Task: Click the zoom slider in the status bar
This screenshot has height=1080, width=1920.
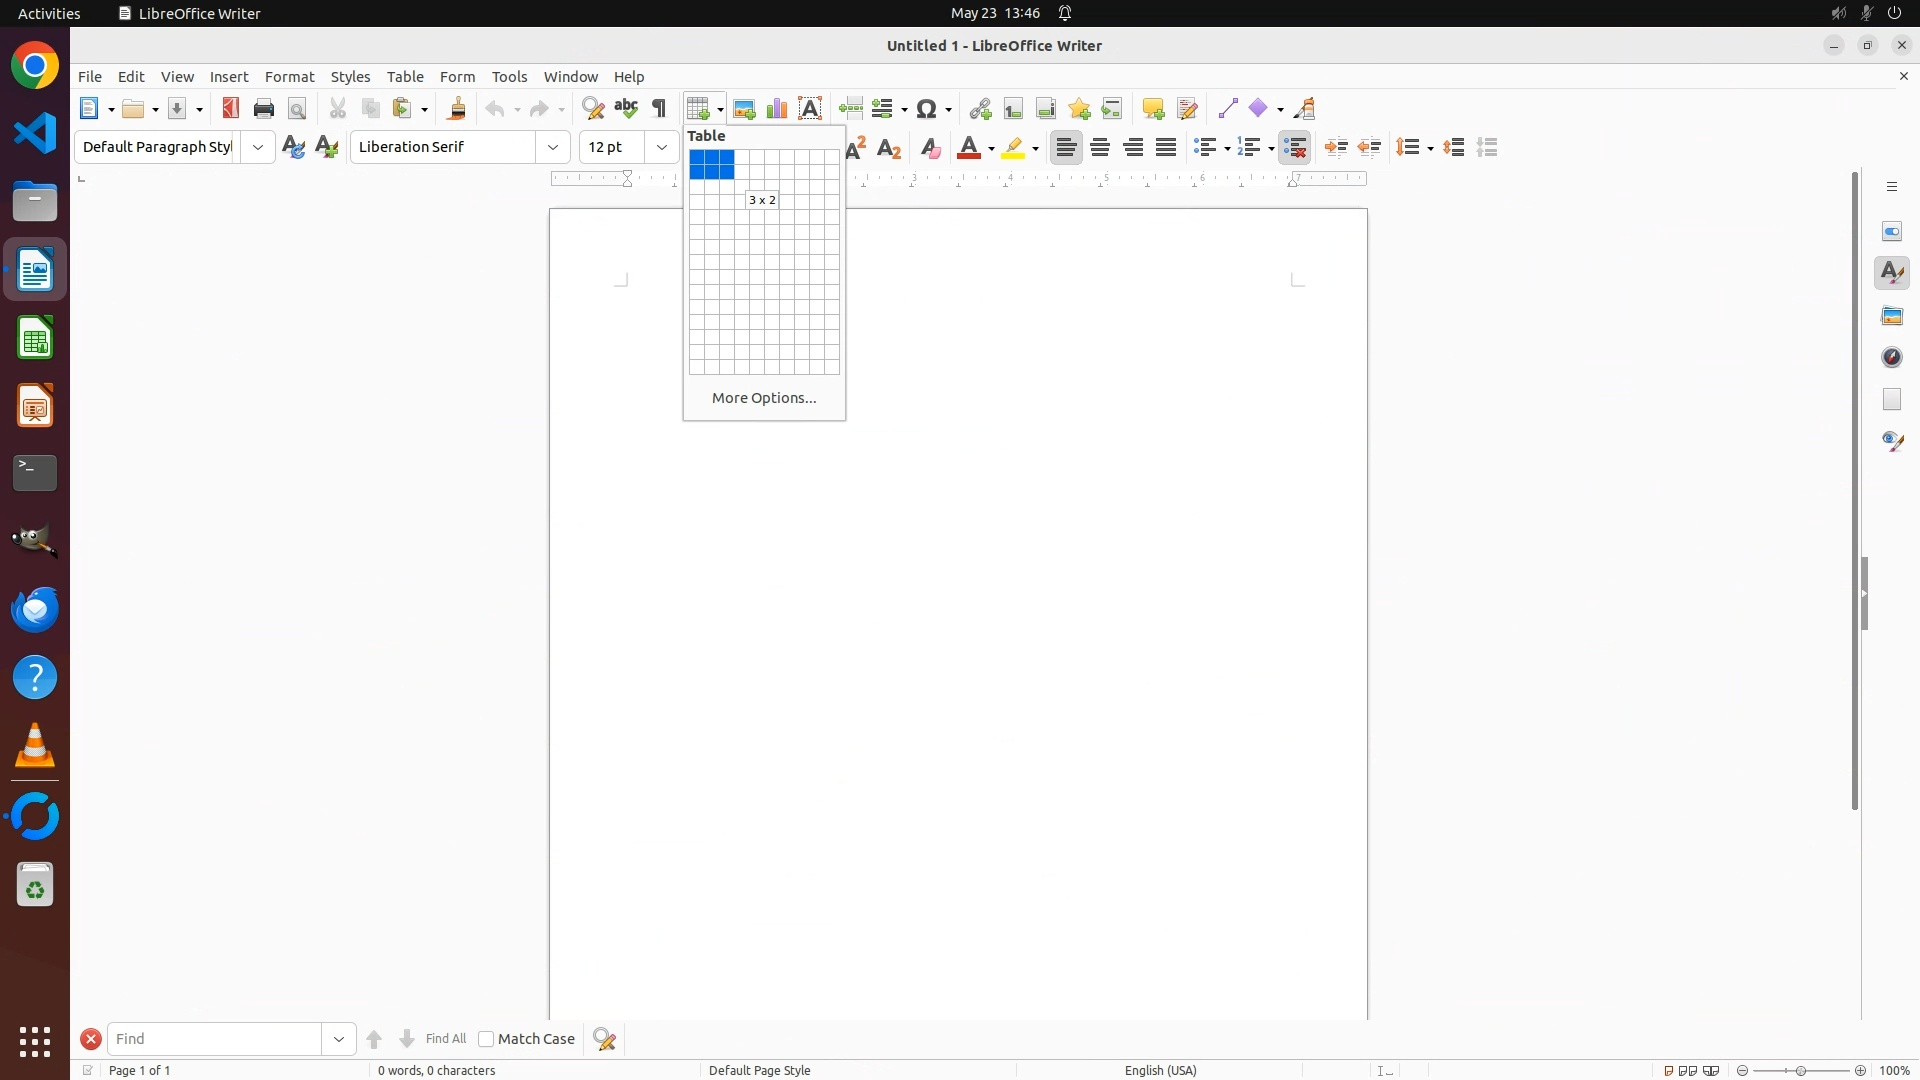Action: [1801, 1071]
